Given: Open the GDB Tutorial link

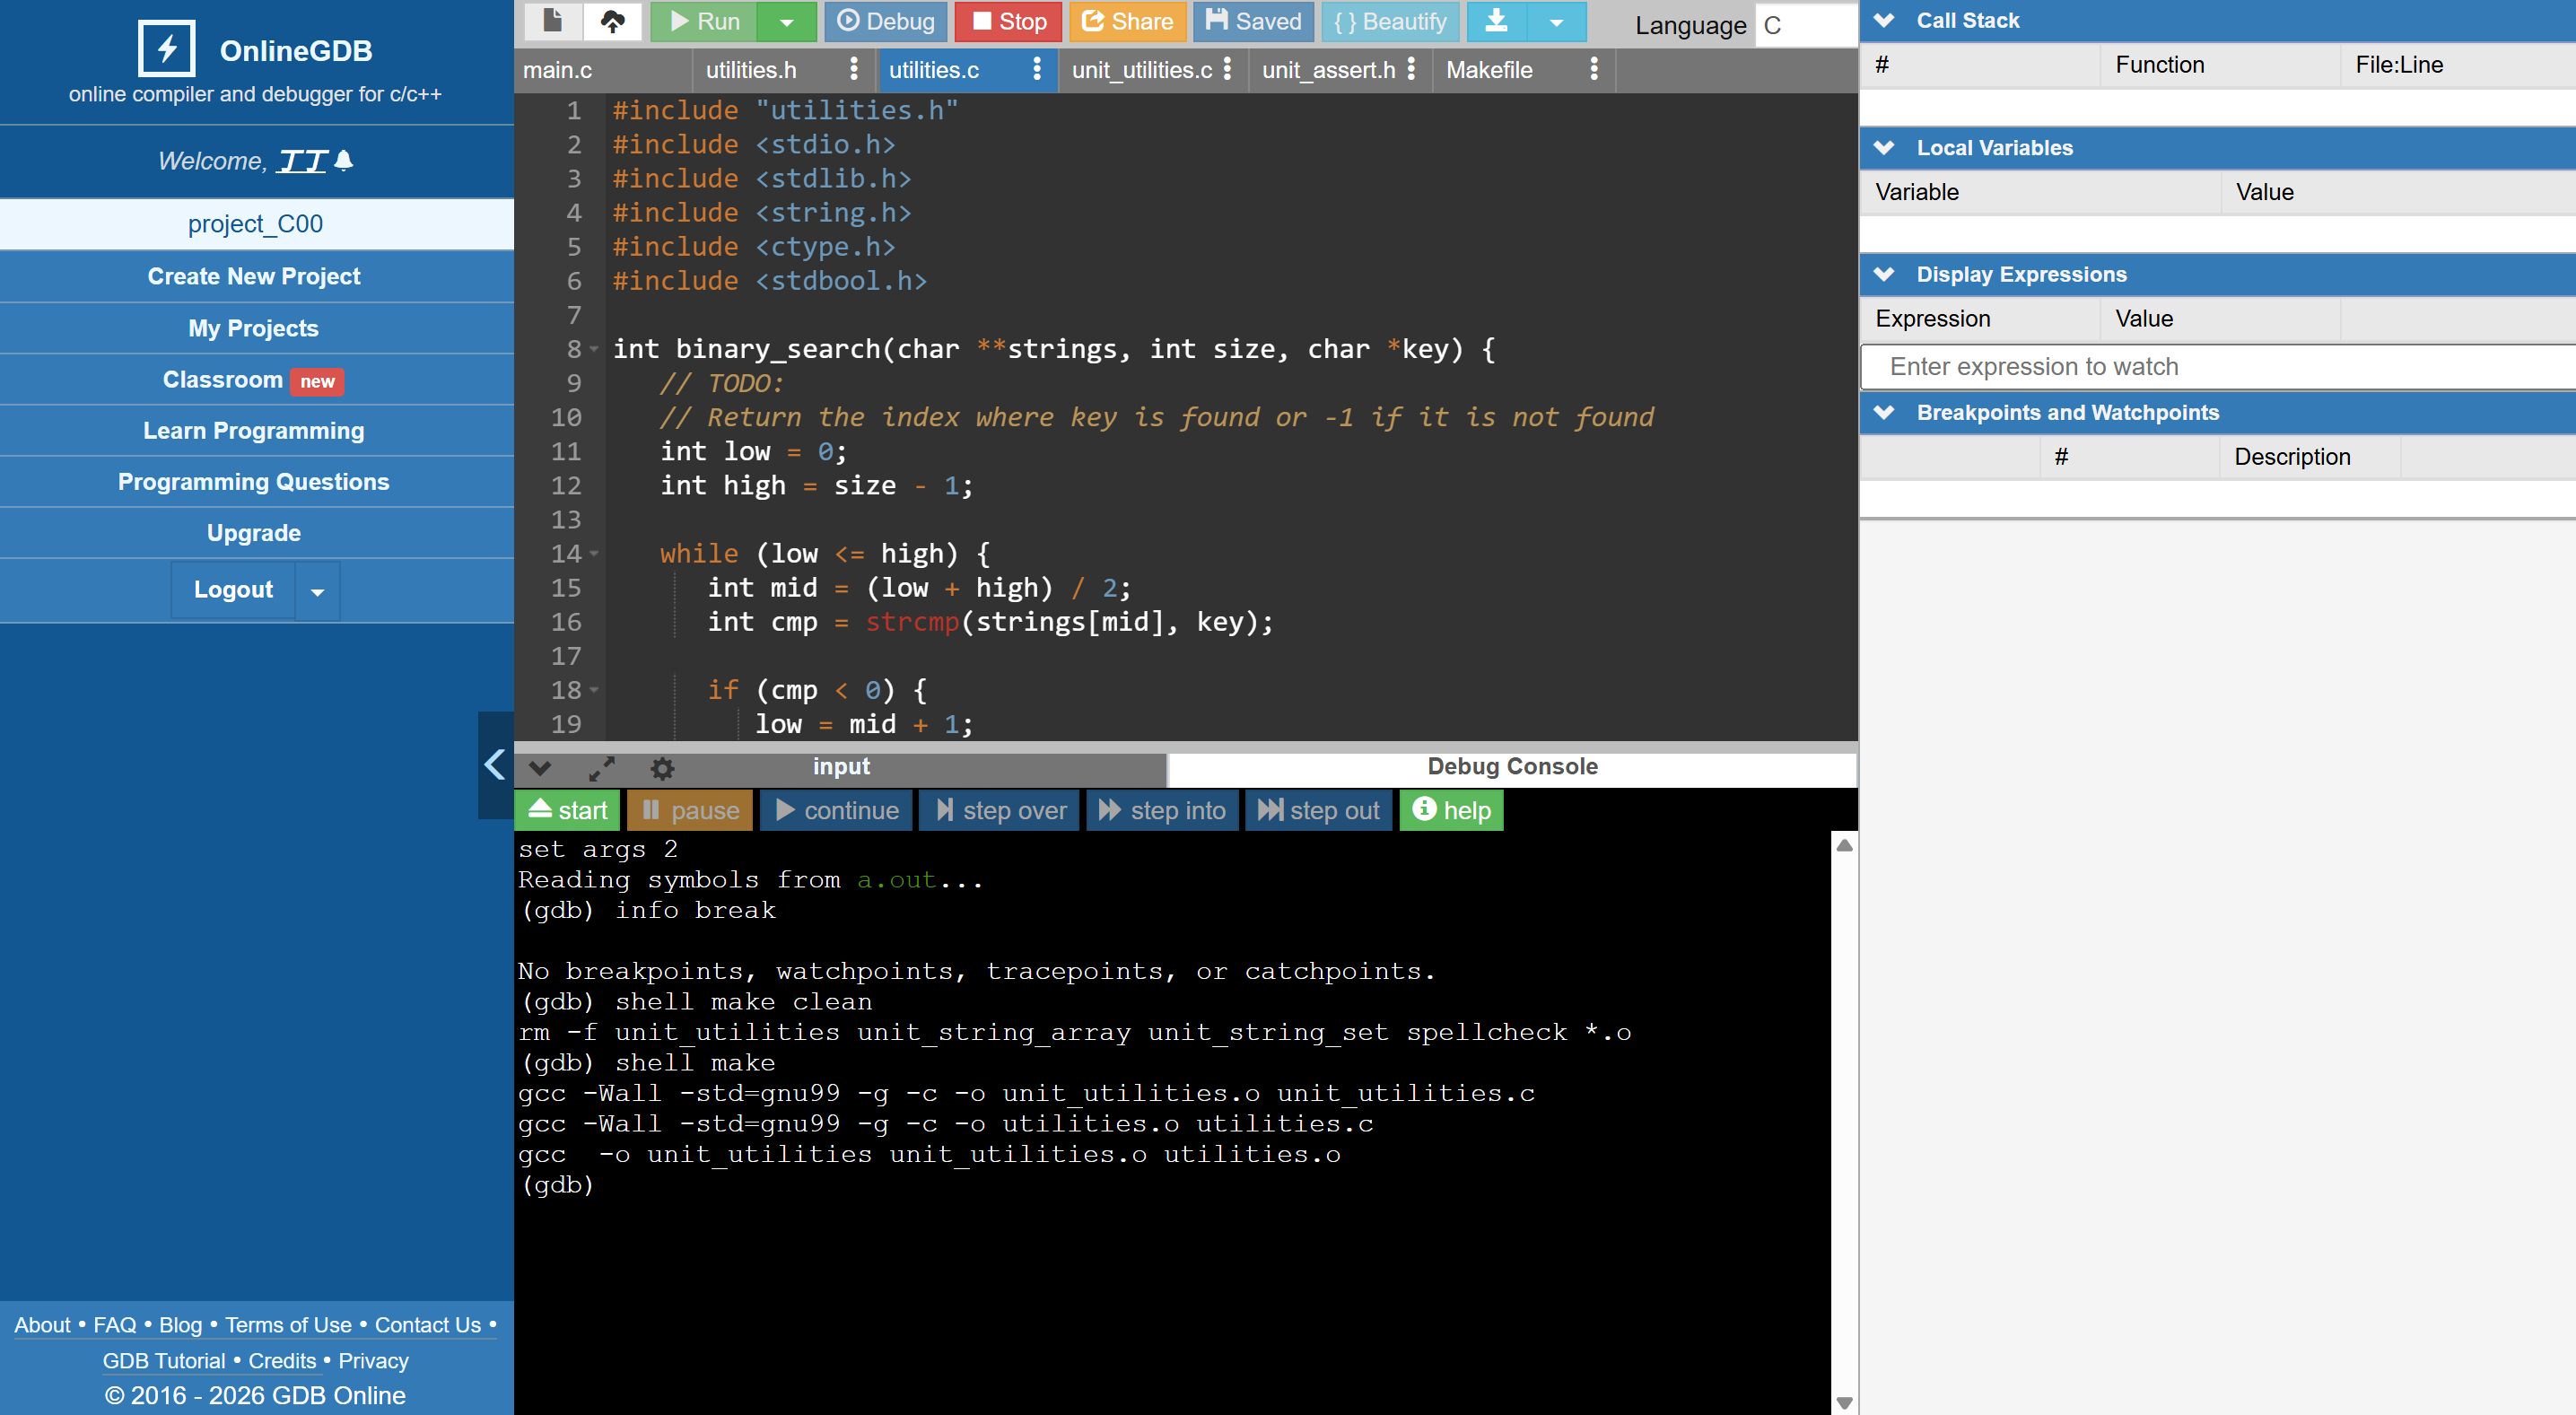Looking at the screenshot, I should (164, 1361).
